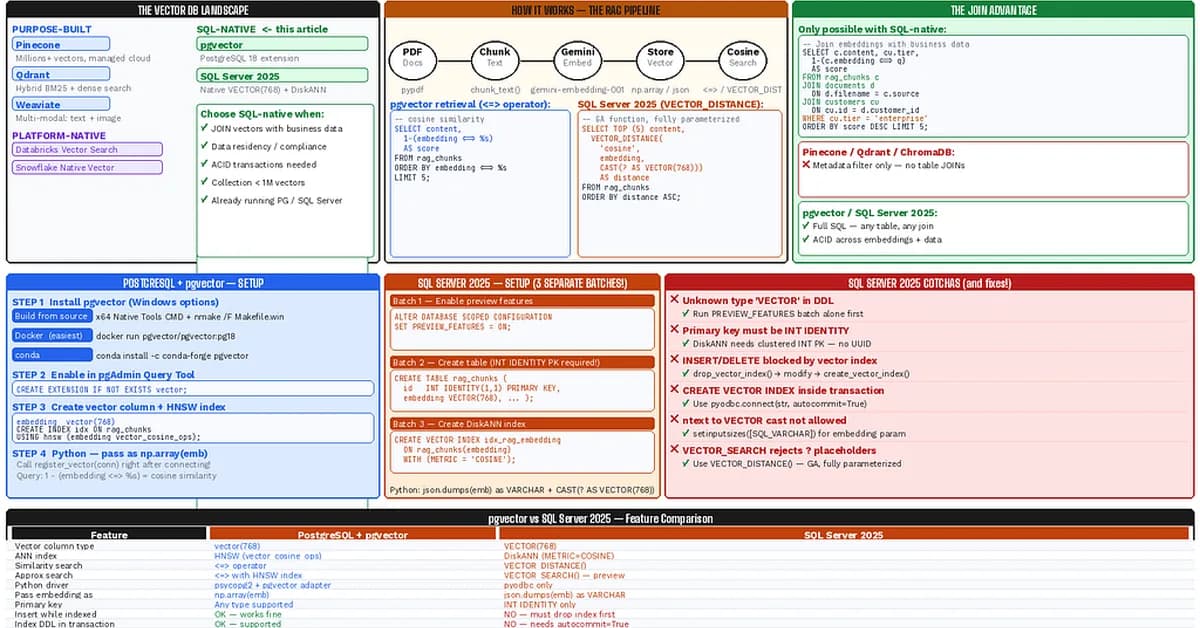Click red X beside 'Metadata filter only — no table JOINs'

[x=806, y=164]
